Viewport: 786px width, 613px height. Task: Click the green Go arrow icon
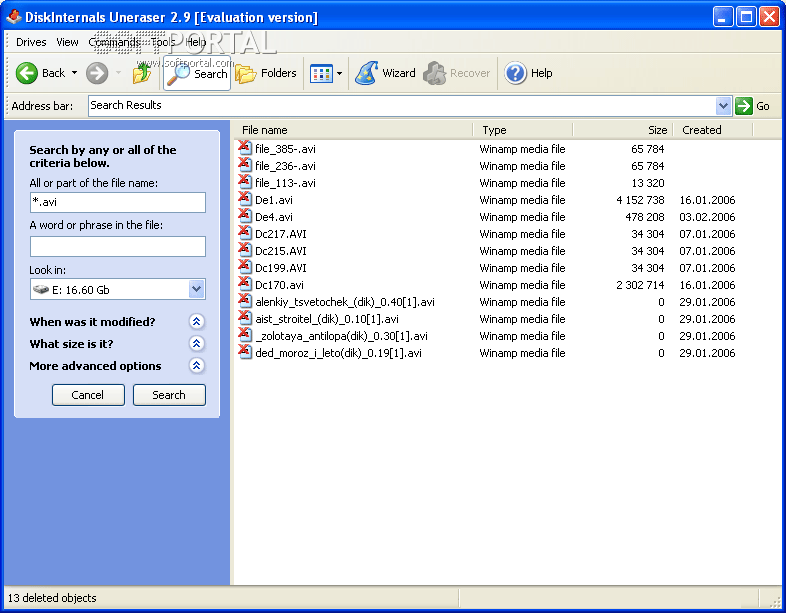tap(744, 106)
